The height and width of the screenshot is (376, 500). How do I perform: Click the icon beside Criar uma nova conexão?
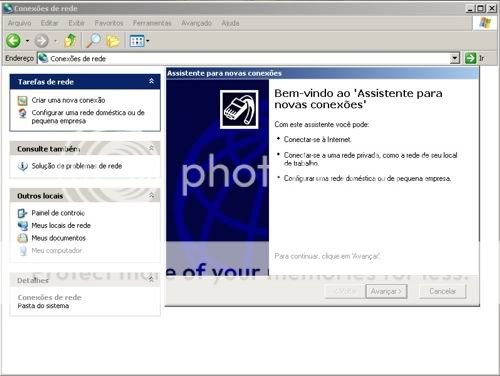tap(23, 100)
